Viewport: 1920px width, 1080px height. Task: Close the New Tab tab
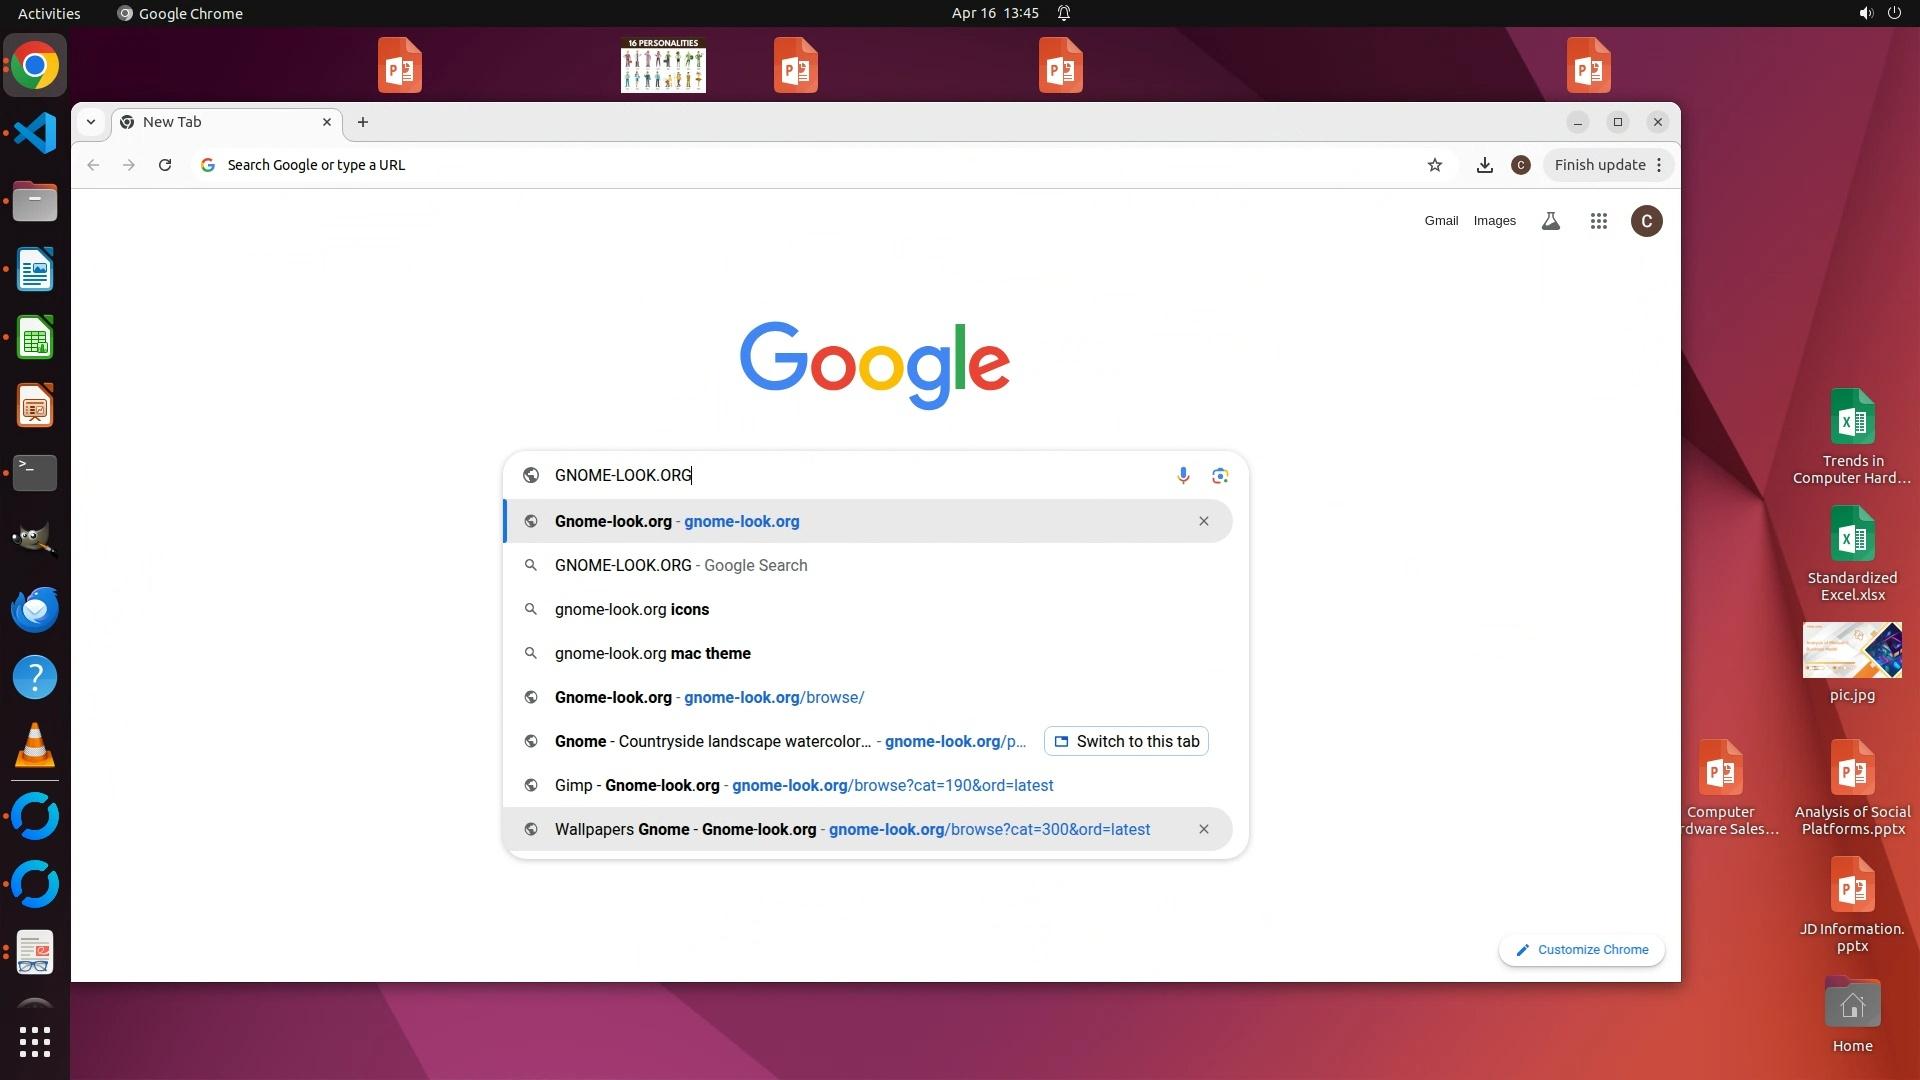[x=327, y=122]
